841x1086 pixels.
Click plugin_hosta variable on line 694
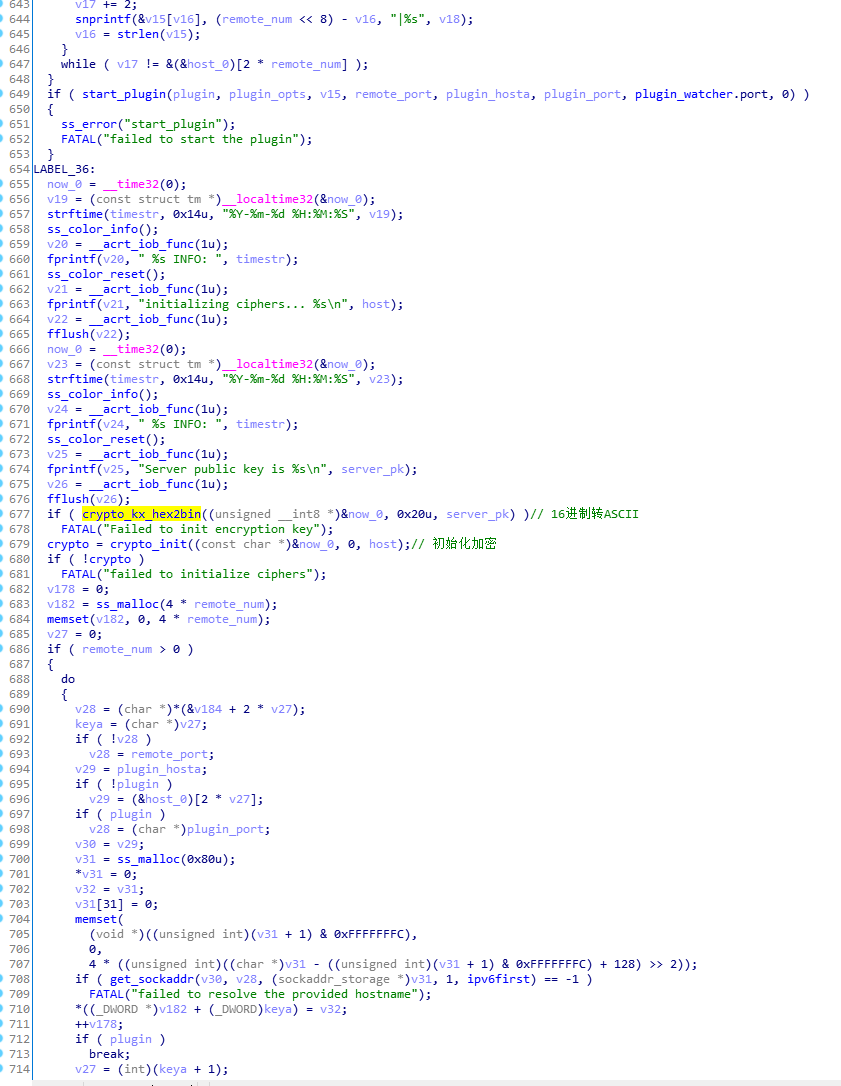(159, 769)
